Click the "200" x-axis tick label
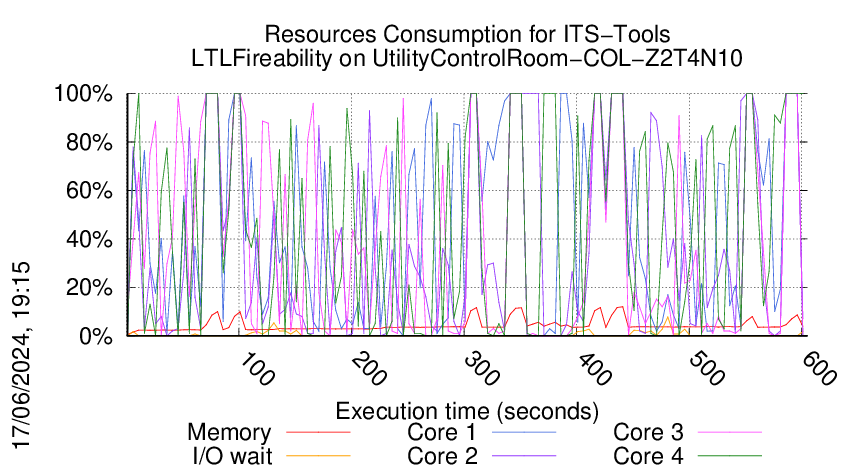The width and height of the screenshot is (850, 475). (369, 369)
